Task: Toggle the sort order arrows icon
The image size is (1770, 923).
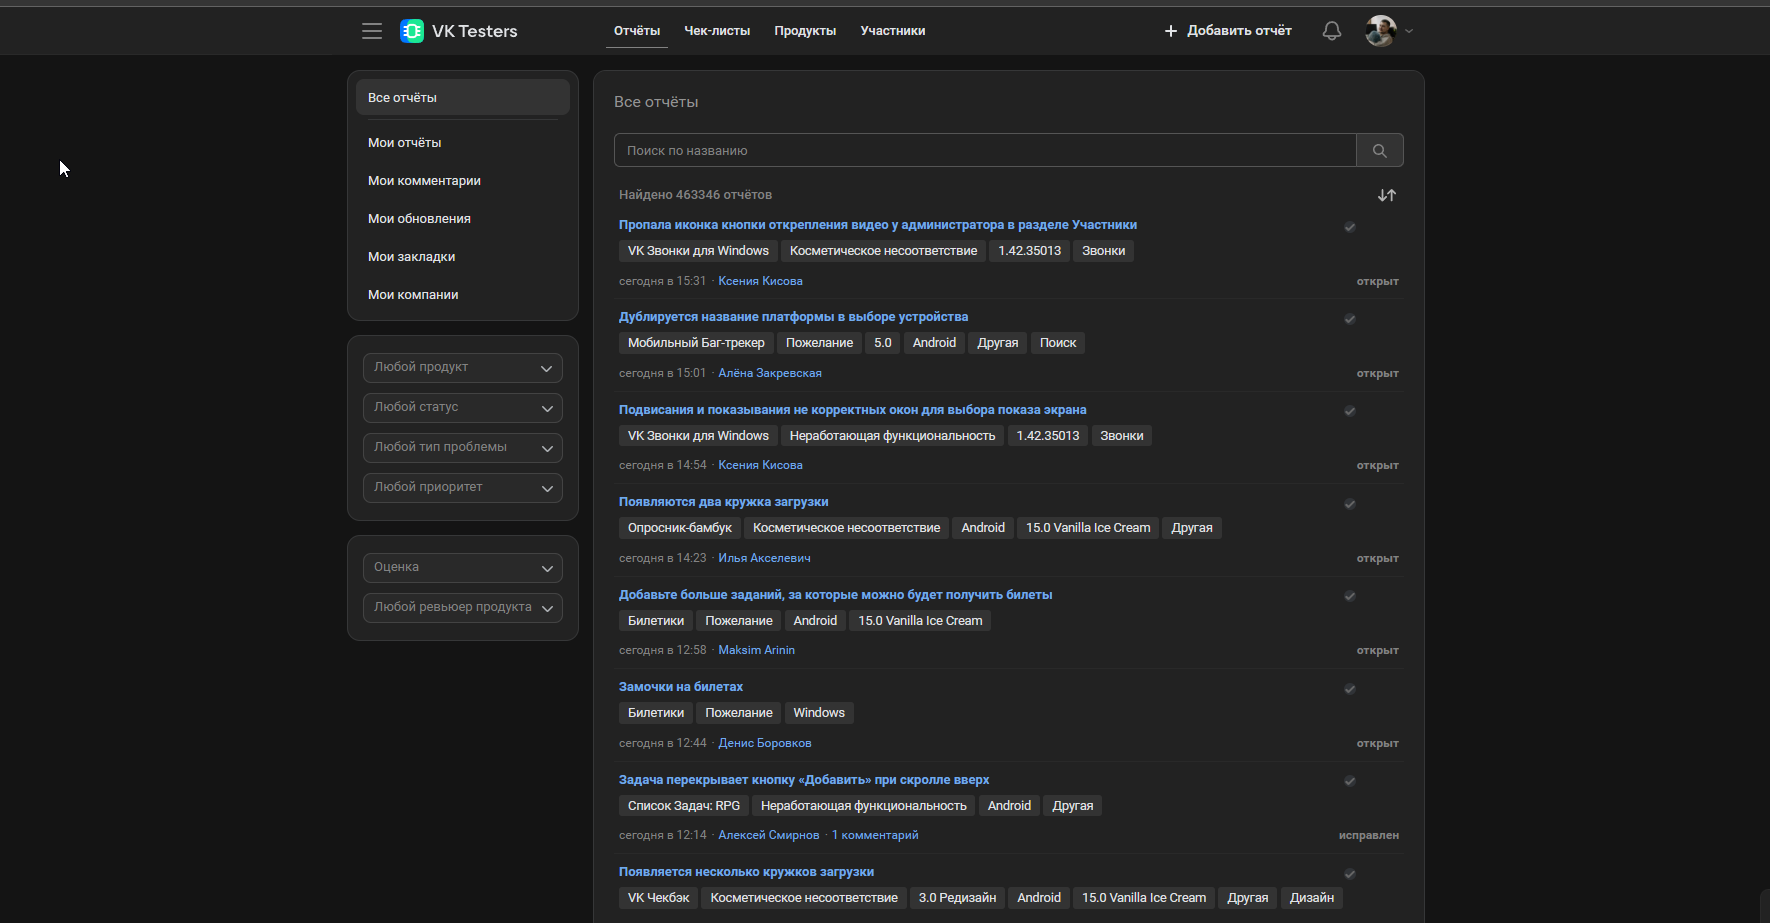Action: click(1387, 195)
